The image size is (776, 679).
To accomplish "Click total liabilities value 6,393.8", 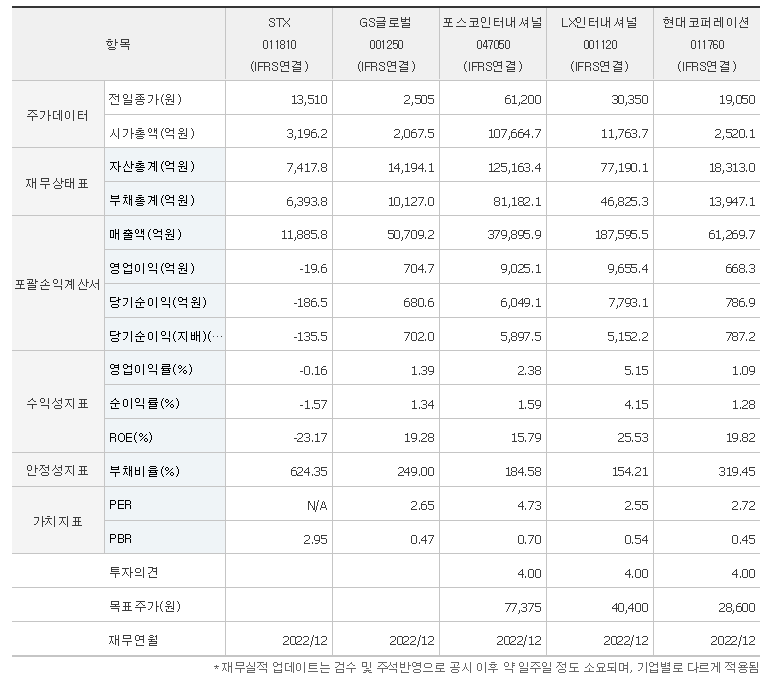I will [307, 201].
